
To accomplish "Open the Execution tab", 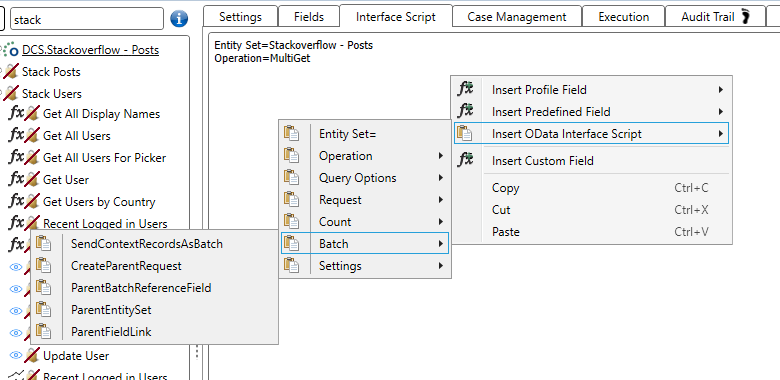I will (x=623, y=16).
